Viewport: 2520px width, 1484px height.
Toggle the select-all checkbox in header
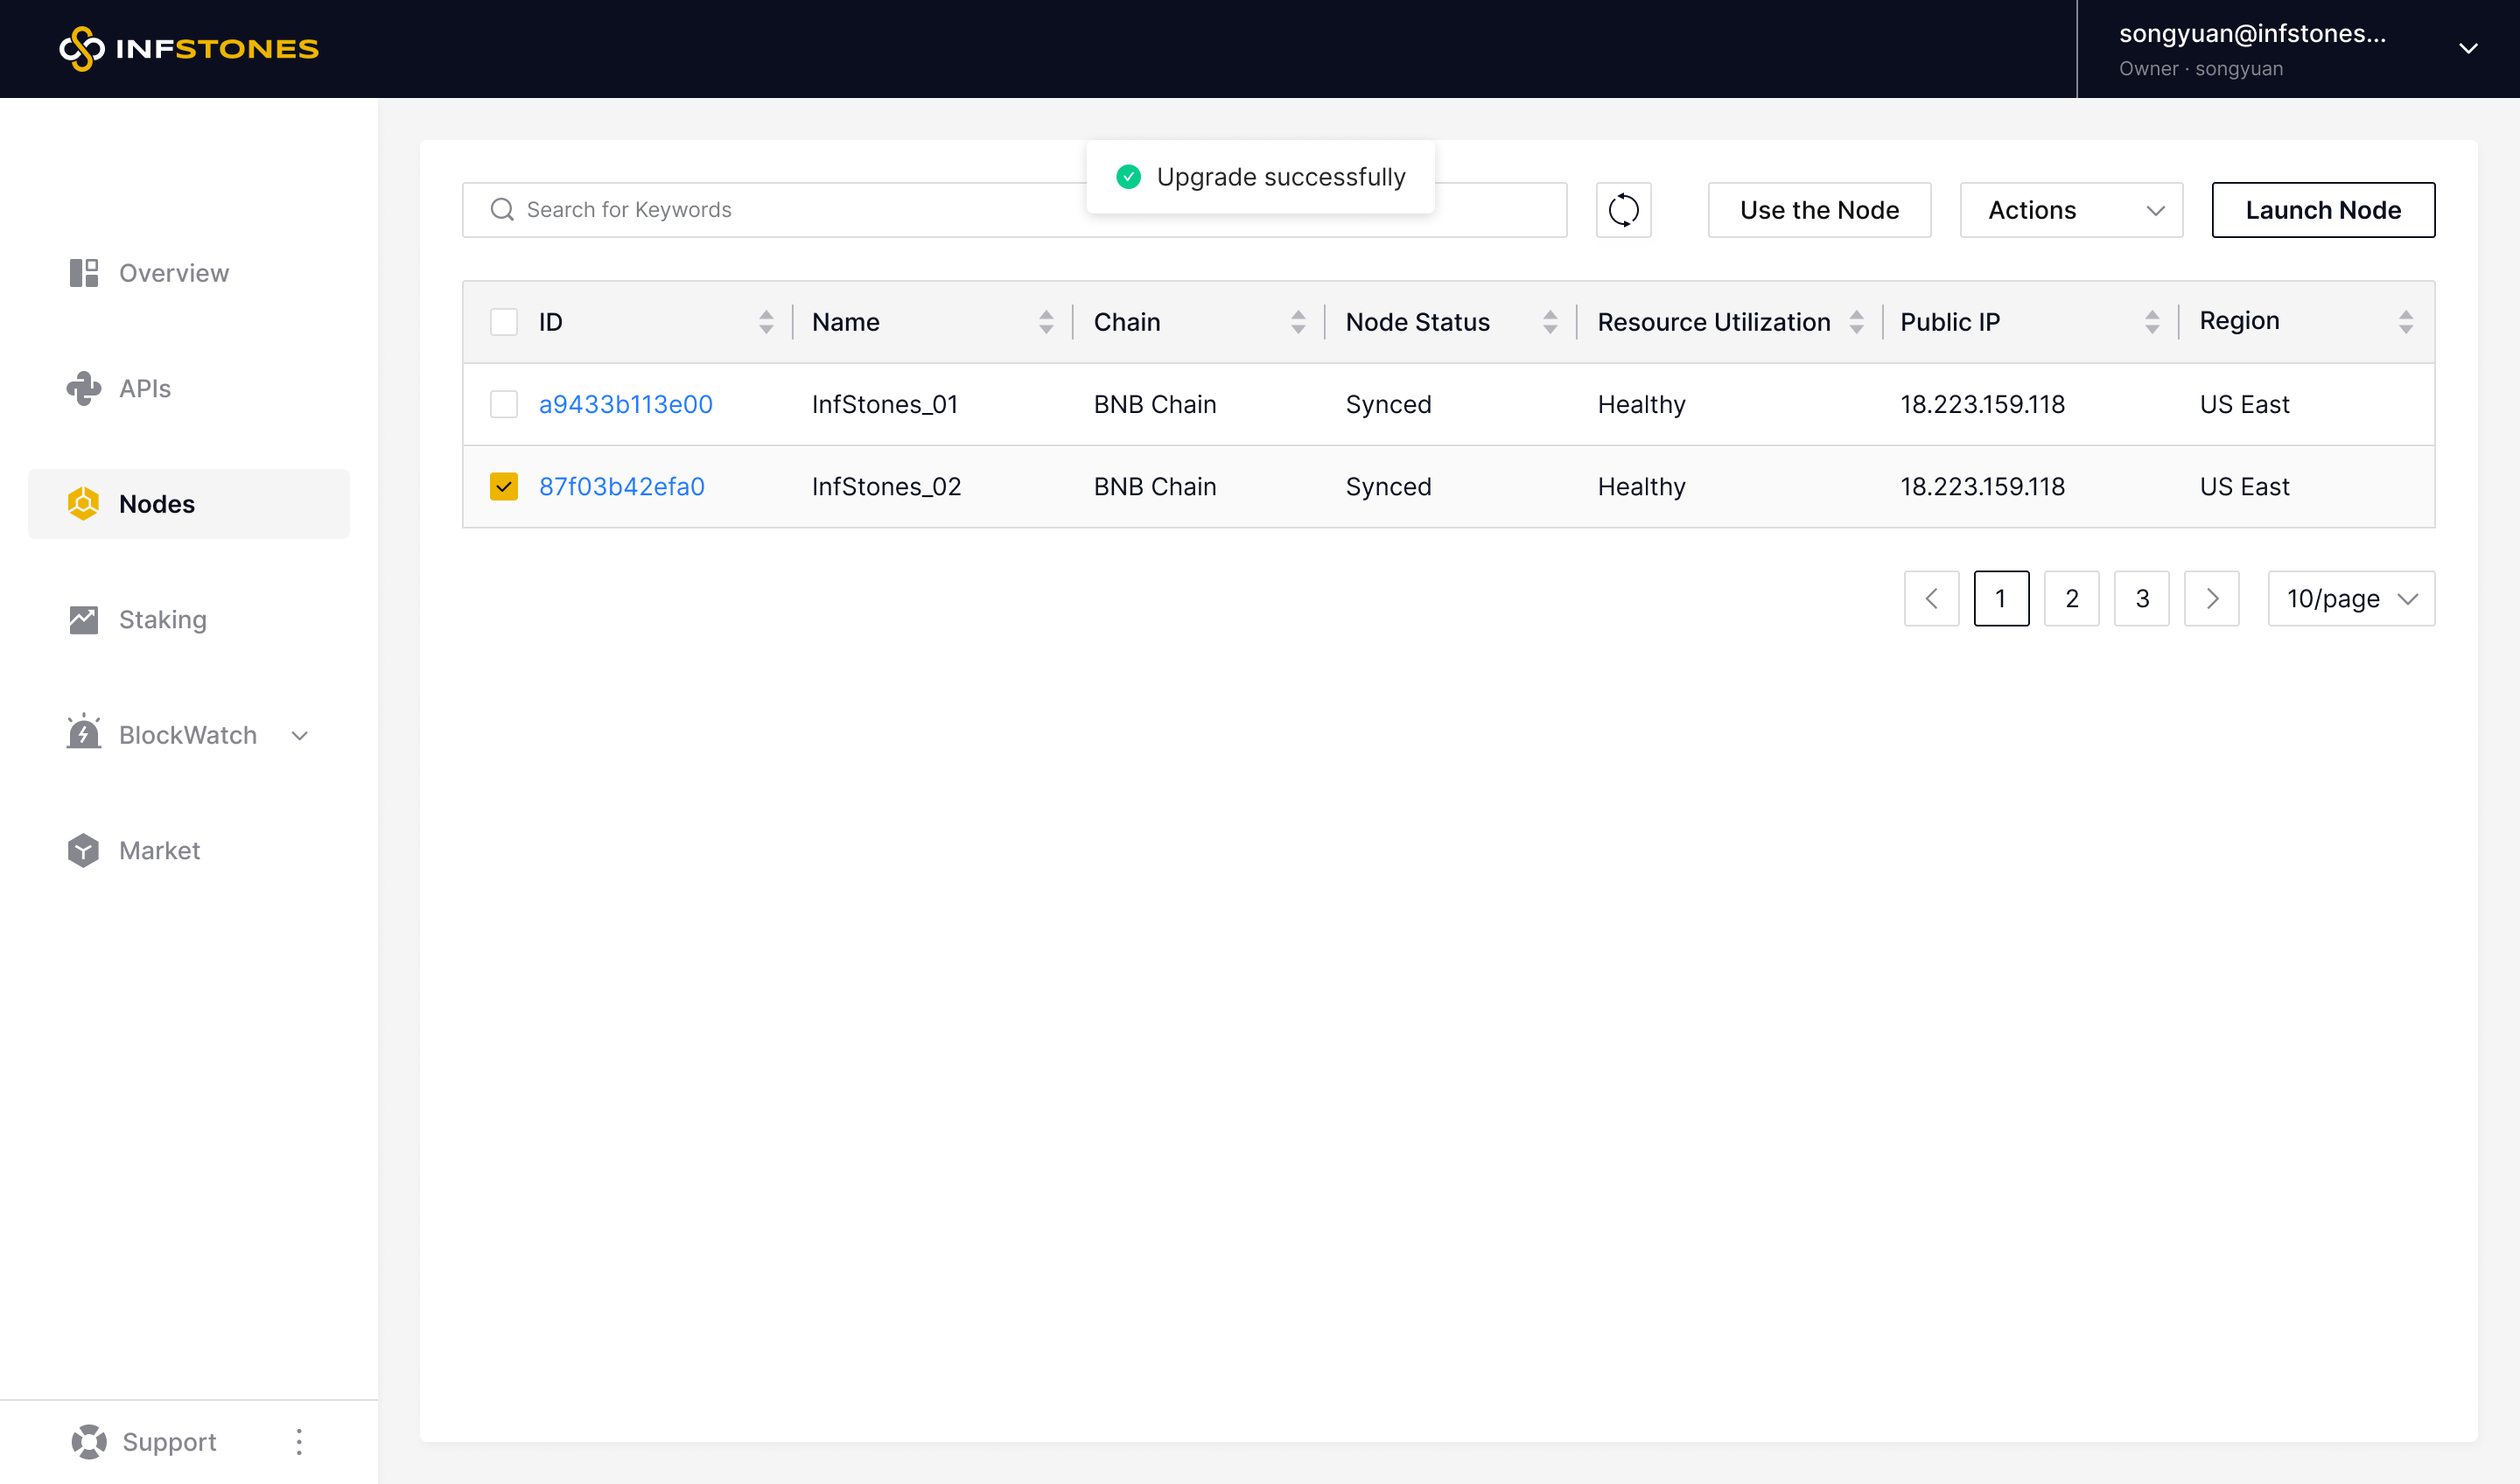tap(504, 322)
